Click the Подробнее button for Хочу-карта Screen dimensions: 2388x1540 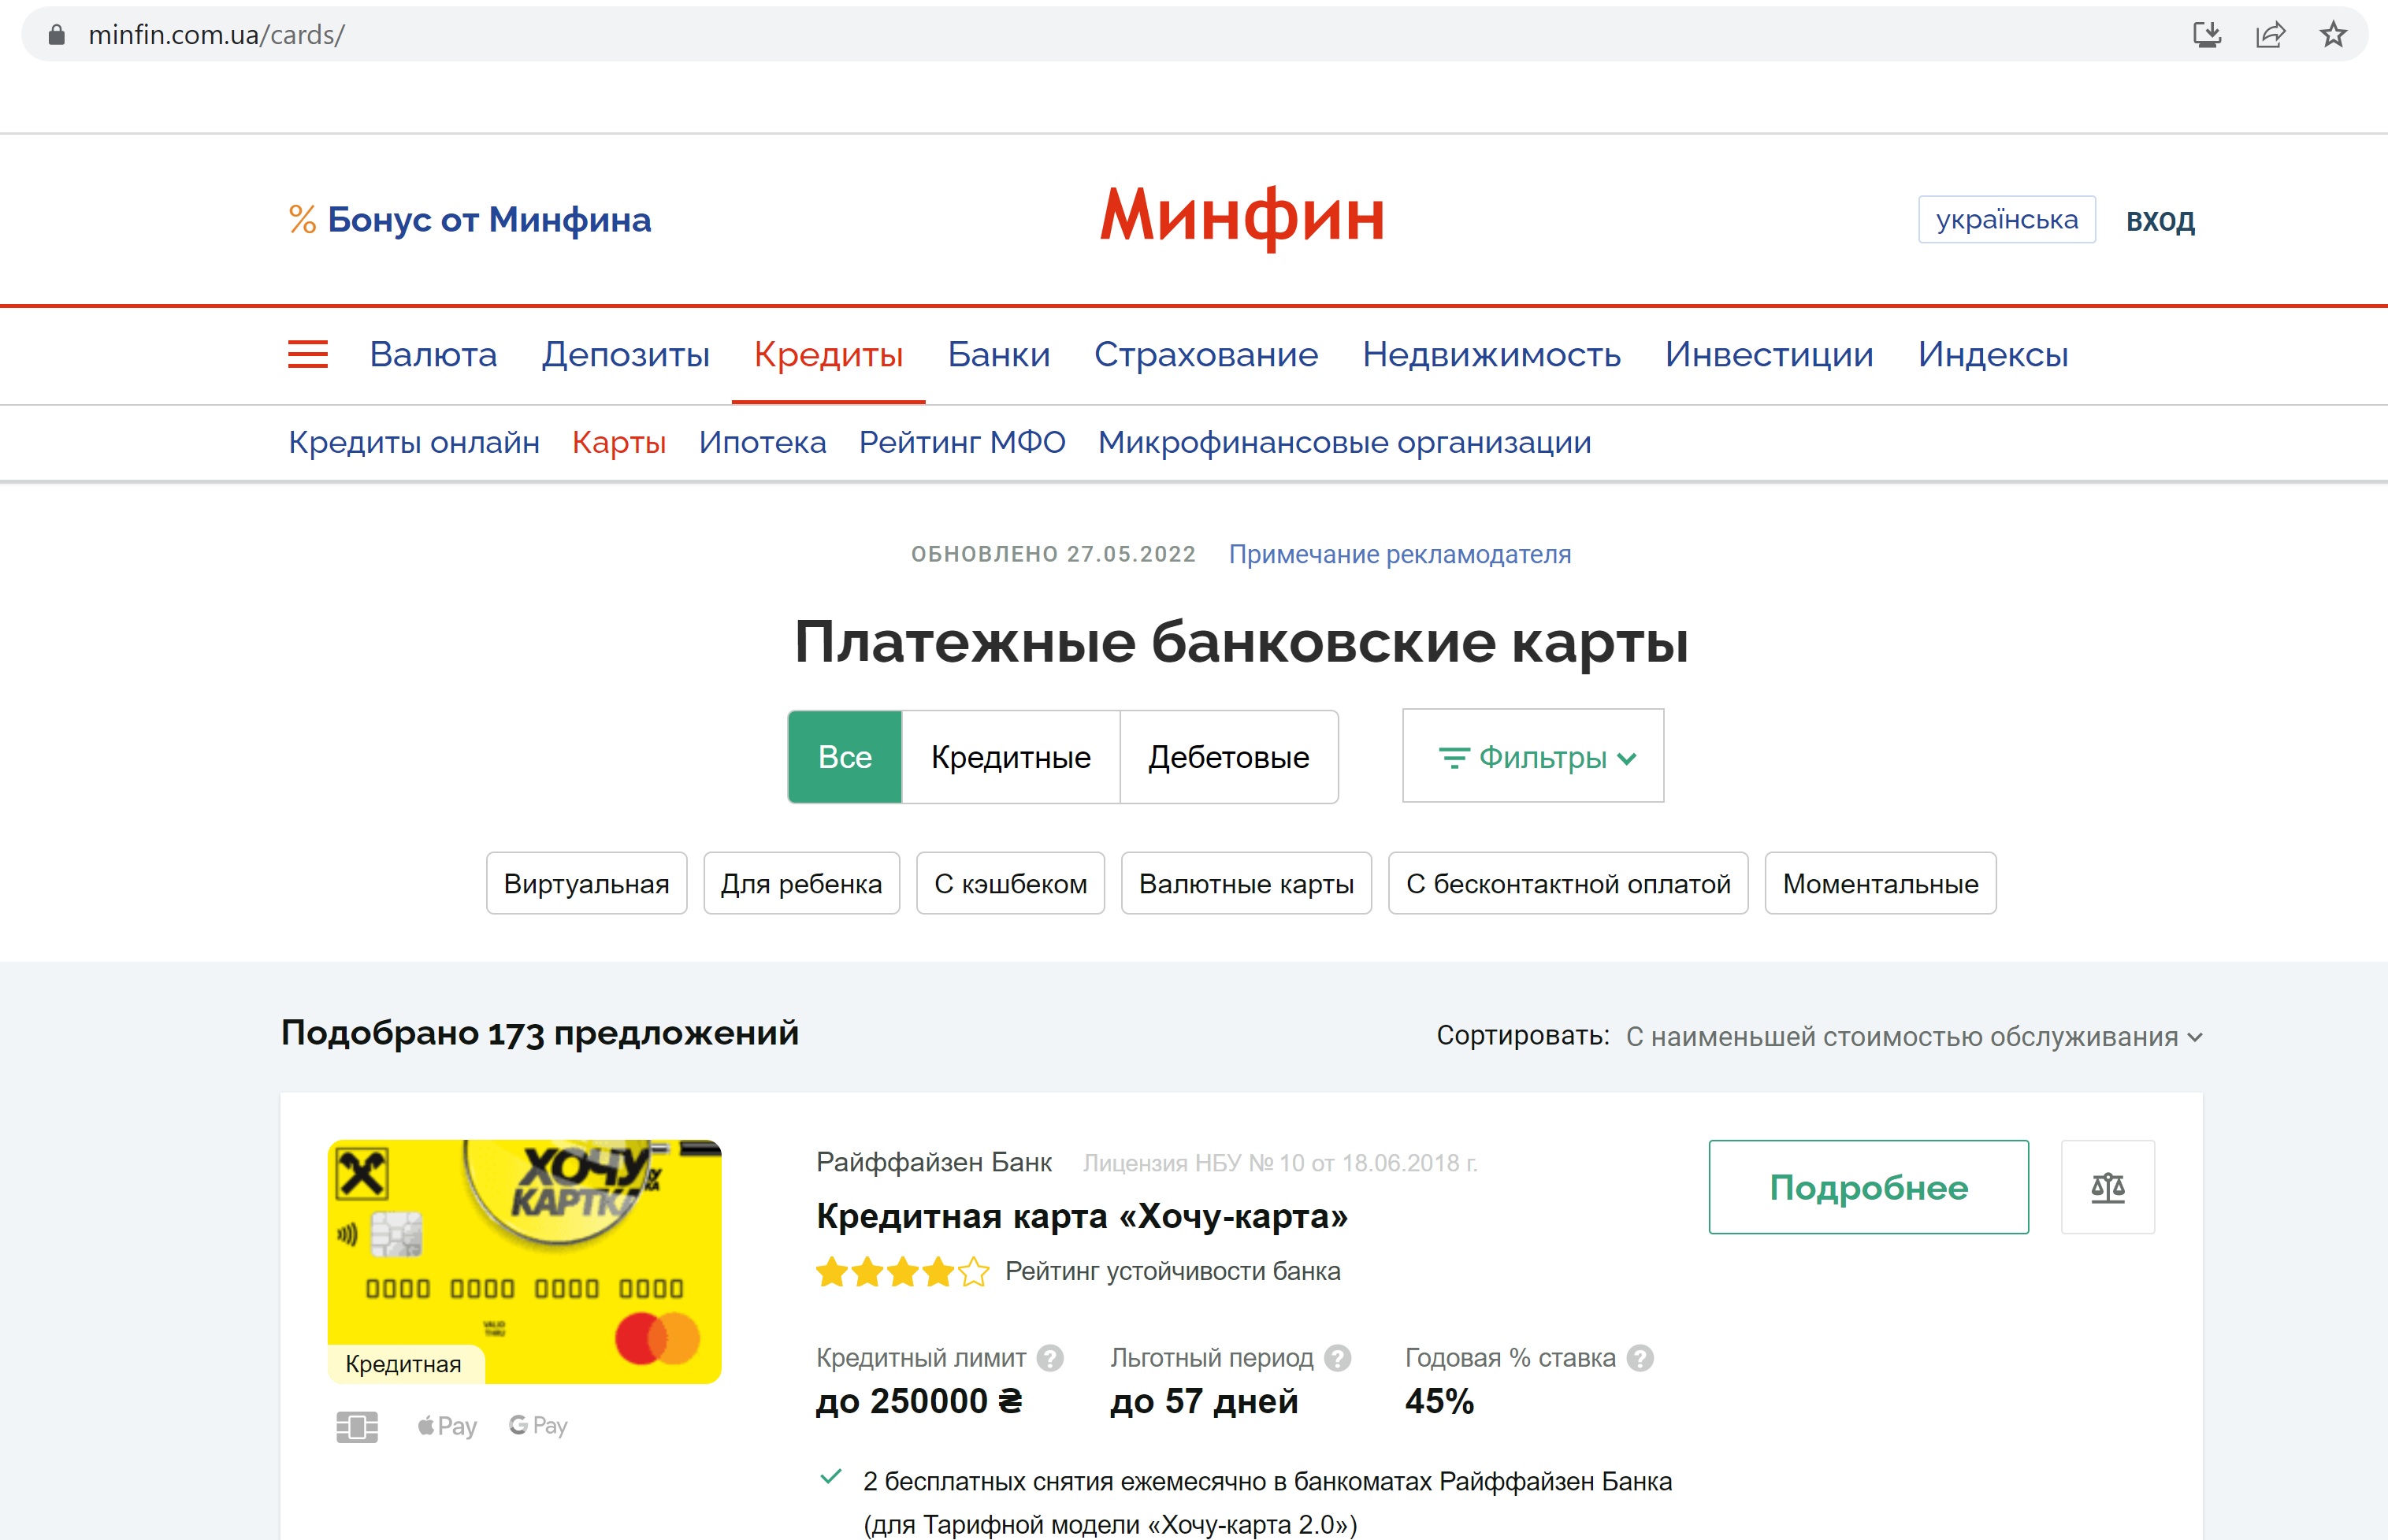pyautogui.click(x=1869, y=1187)
